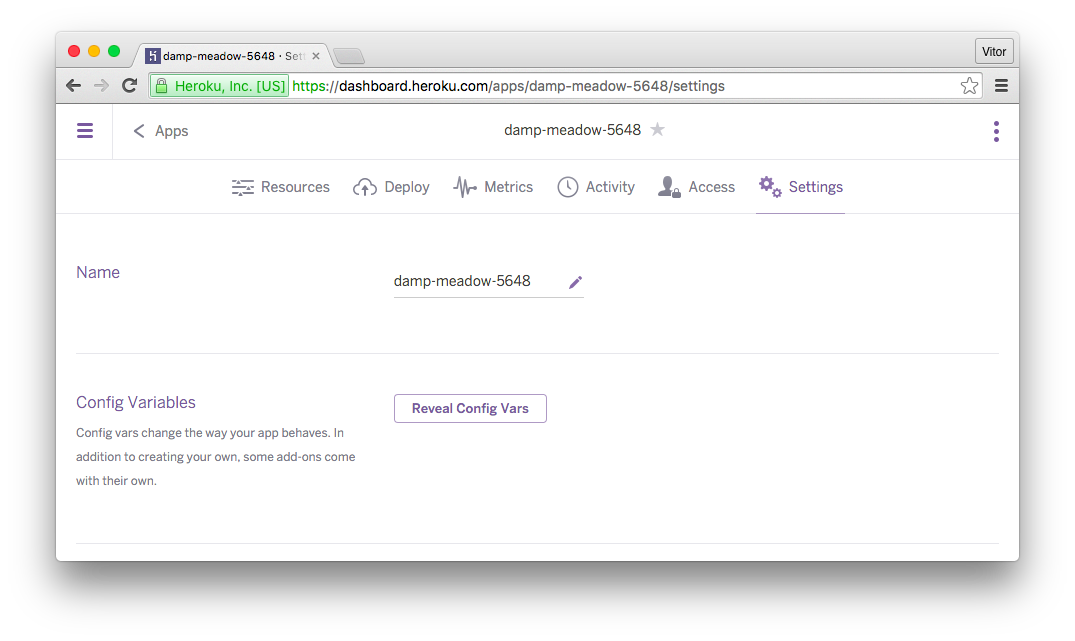This screenshot has height=641, width=1075.
Task: Click the Config Variables heading
Action: pos(136,402)
